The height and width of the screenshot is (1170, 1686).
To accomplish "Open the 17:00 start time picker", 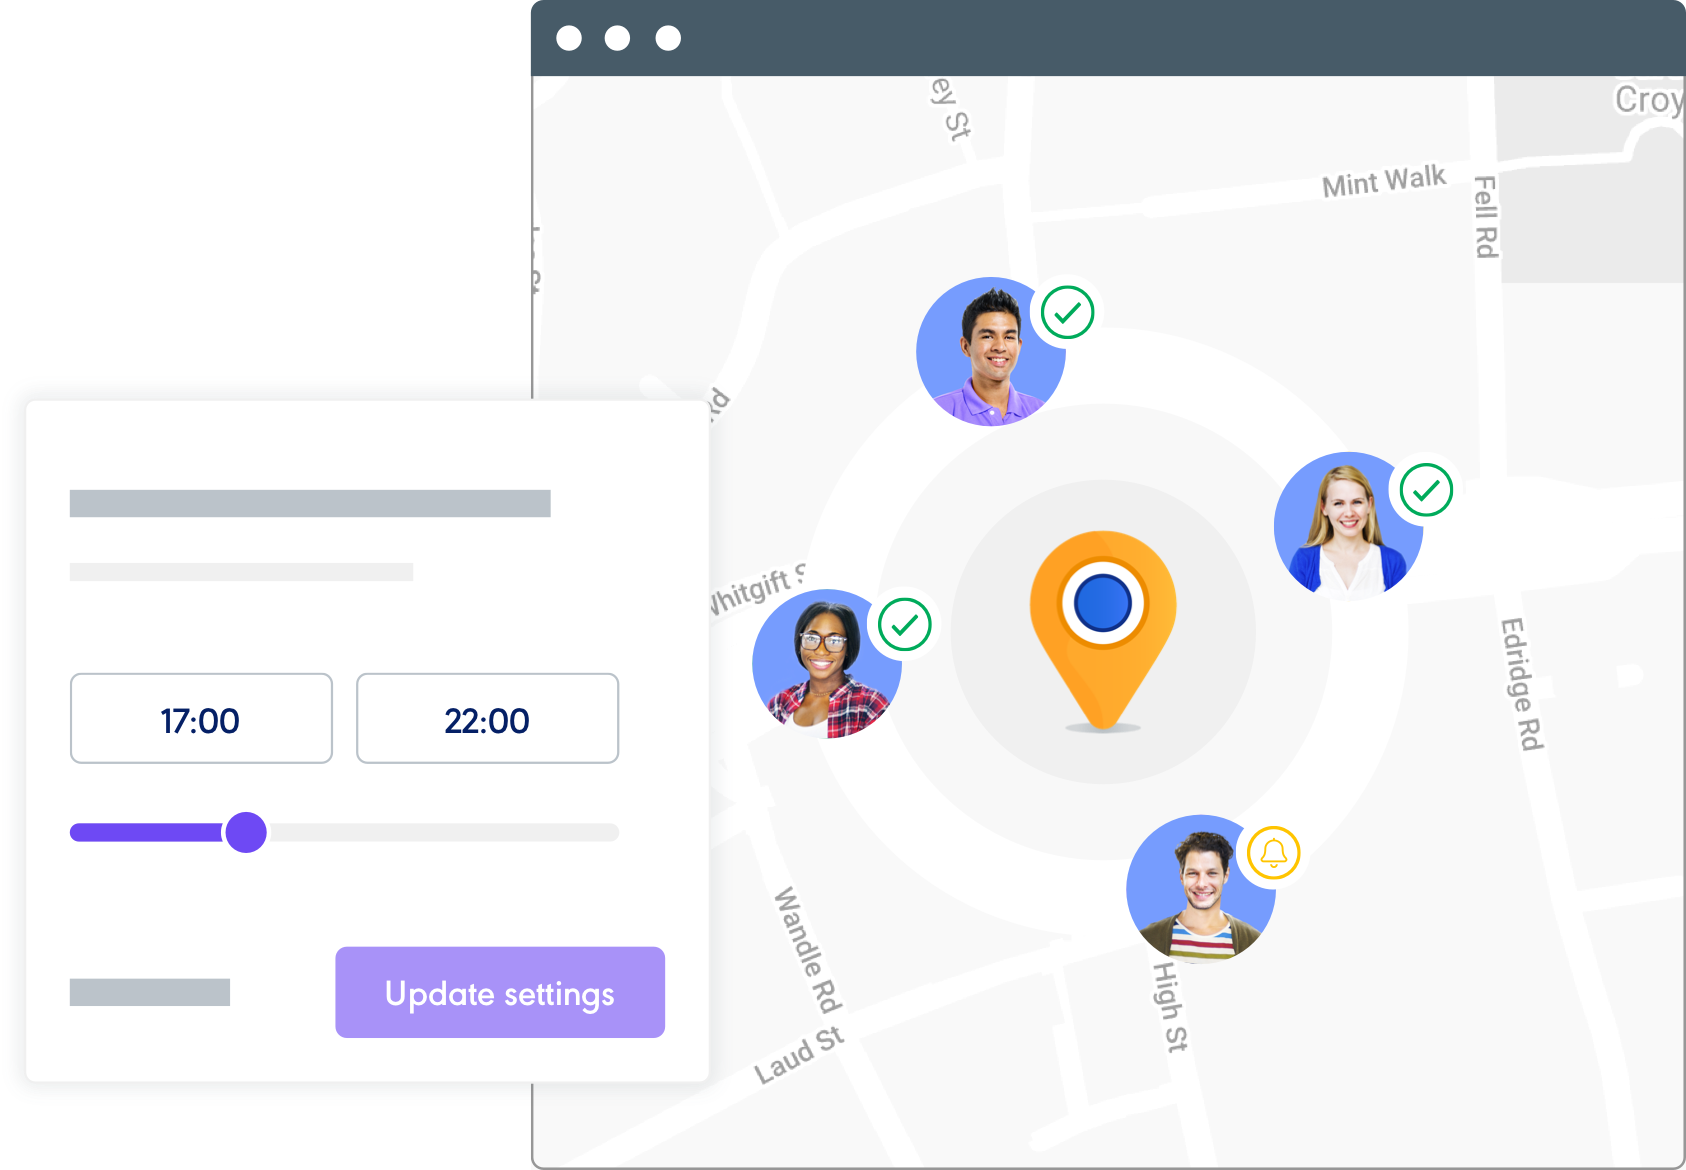I will [200, 718].
